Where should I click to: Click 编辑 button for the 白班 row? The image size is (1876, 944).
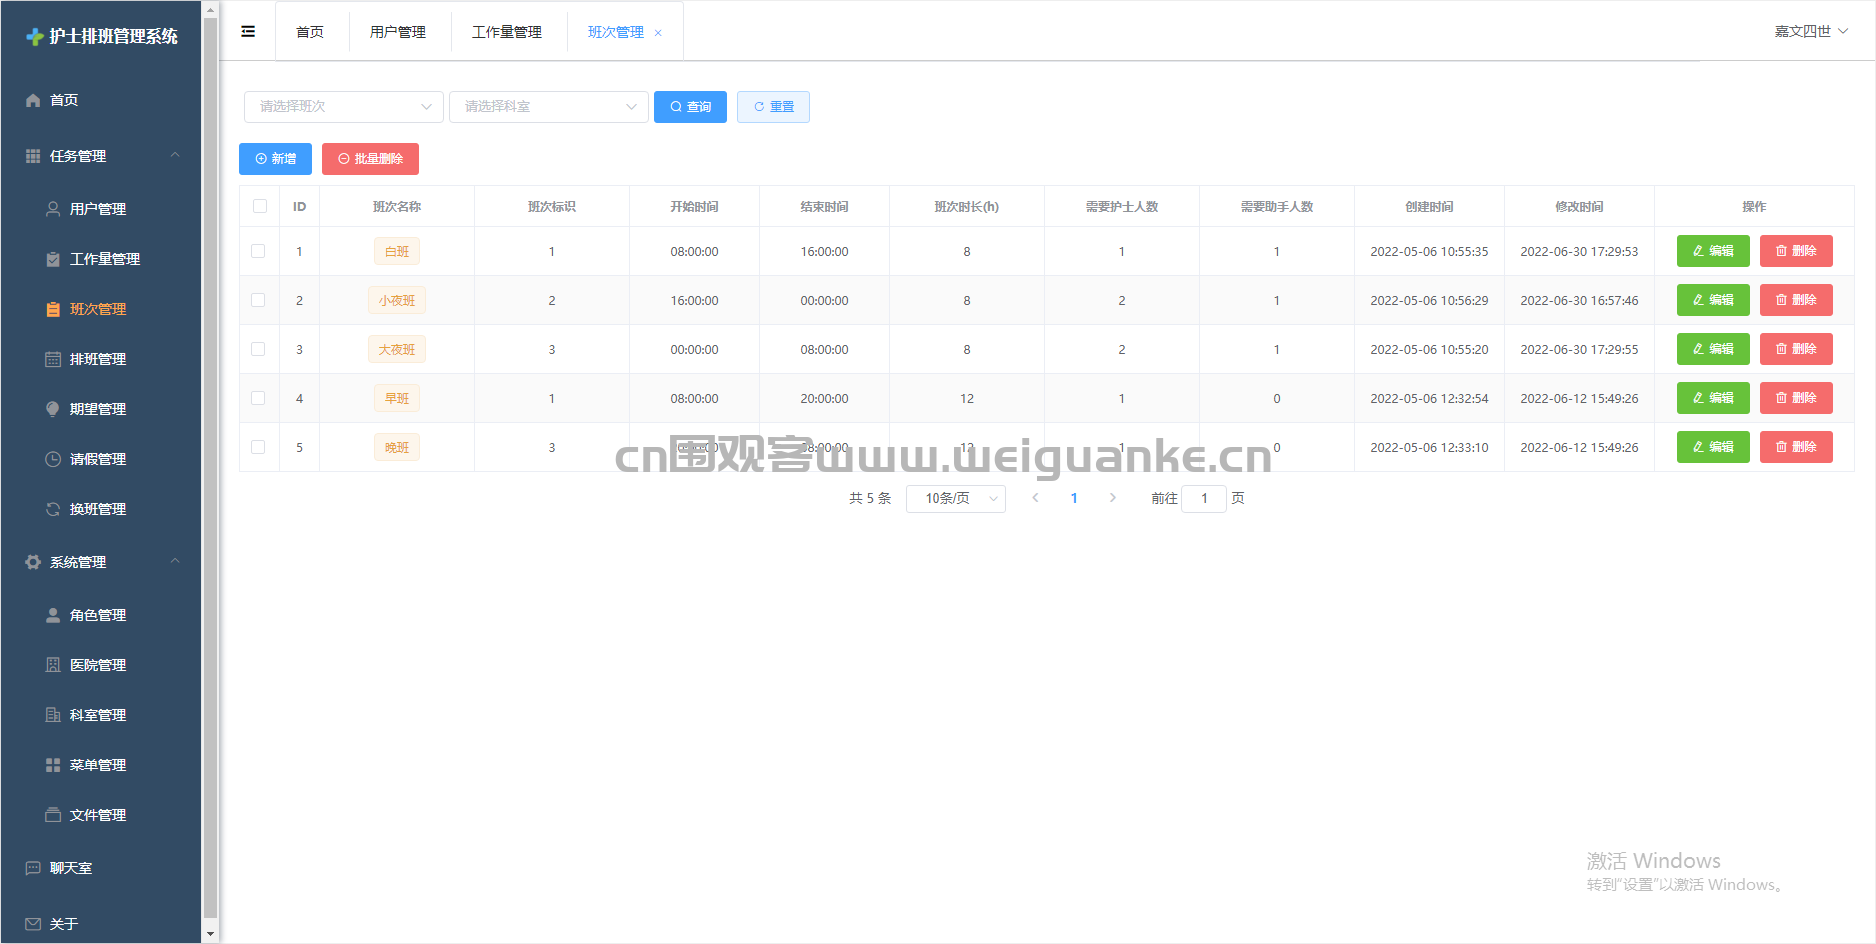(x=1713, y=251)
